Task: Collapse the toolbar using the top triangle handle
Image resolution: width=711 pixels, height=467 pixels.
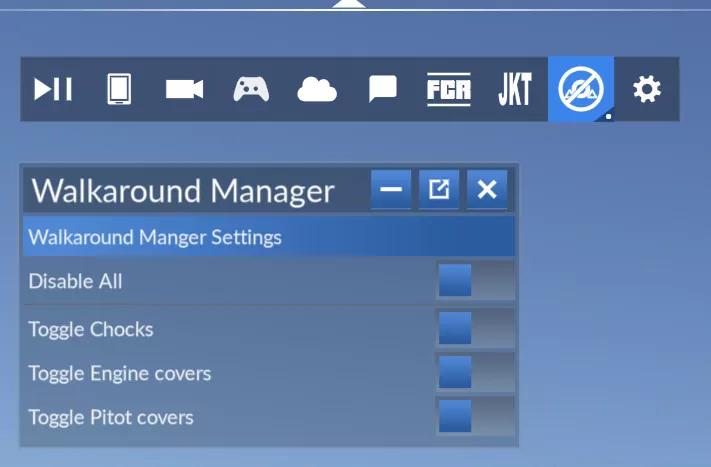Action: tap(348, 4)
